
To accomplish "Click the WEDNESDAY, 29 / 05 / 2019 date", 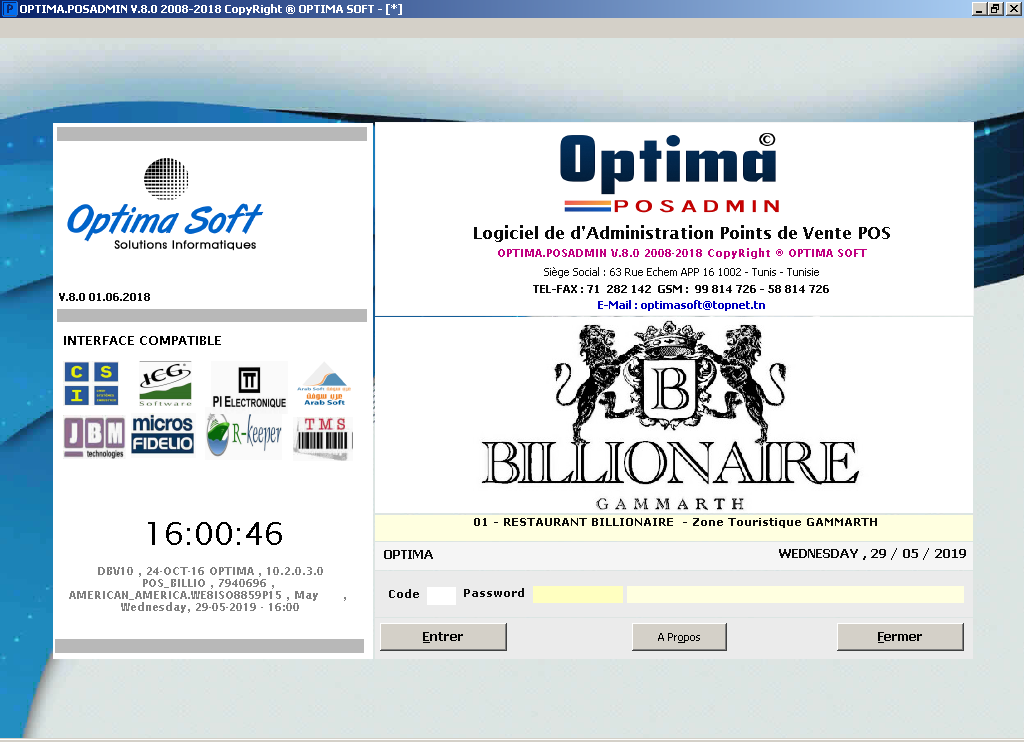I will pos(872,554).
